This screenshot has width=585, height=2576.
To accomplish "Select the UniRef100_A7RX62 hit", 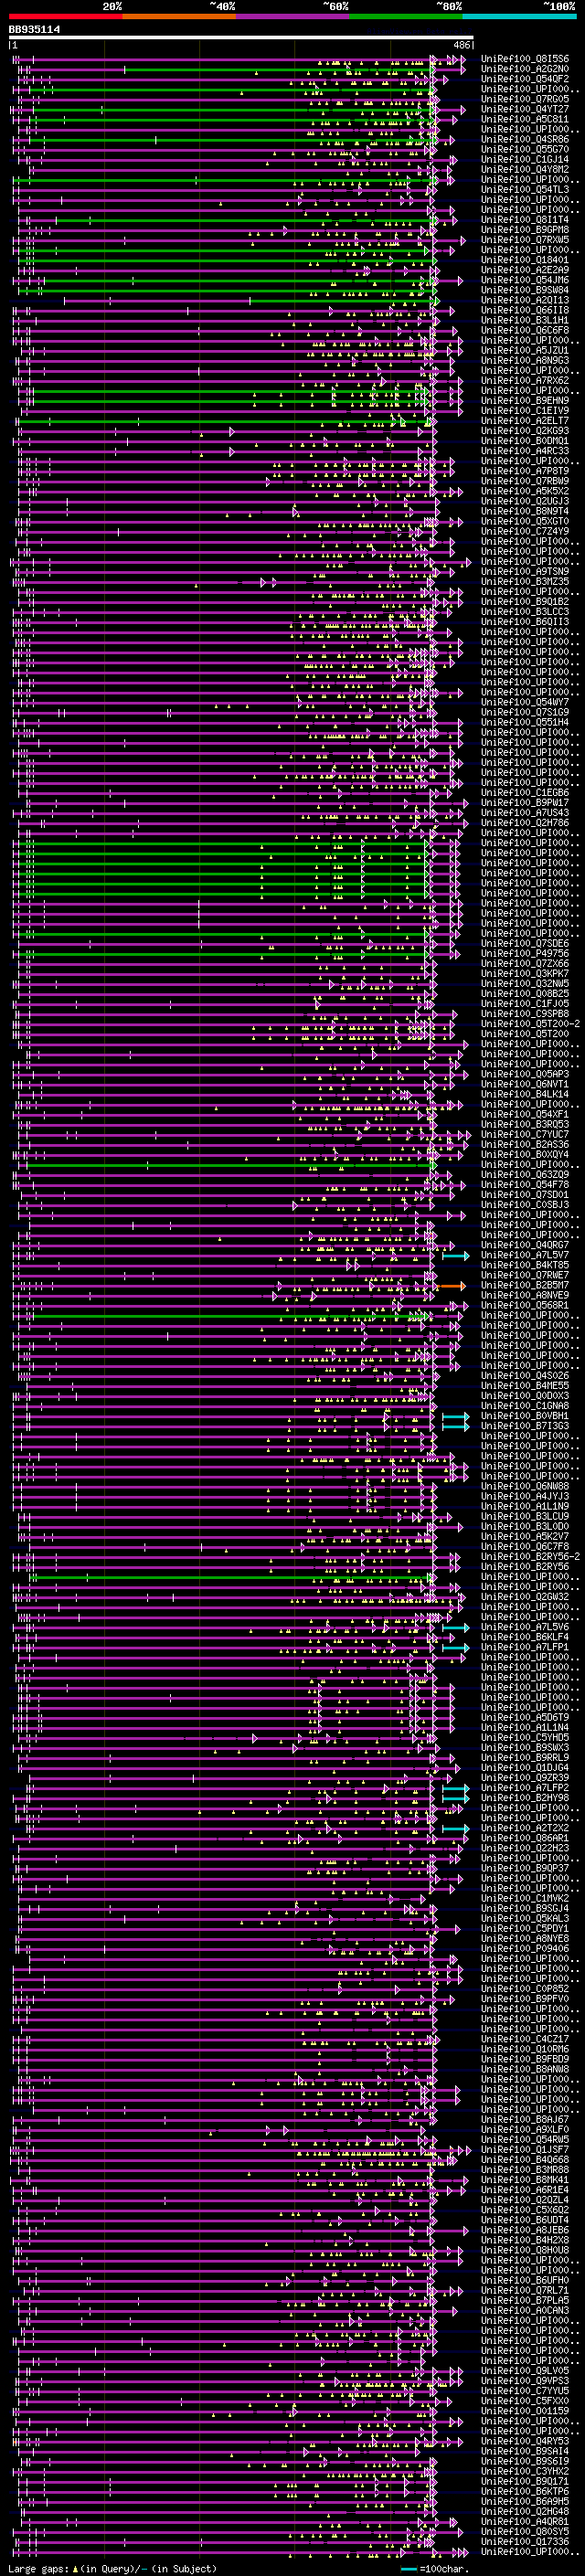I will [x=524, y=380].
